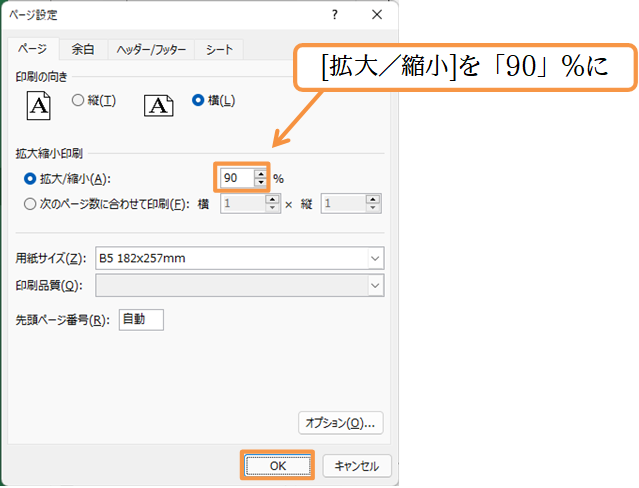Increase 横 page count spinner up

click(272, 199)
